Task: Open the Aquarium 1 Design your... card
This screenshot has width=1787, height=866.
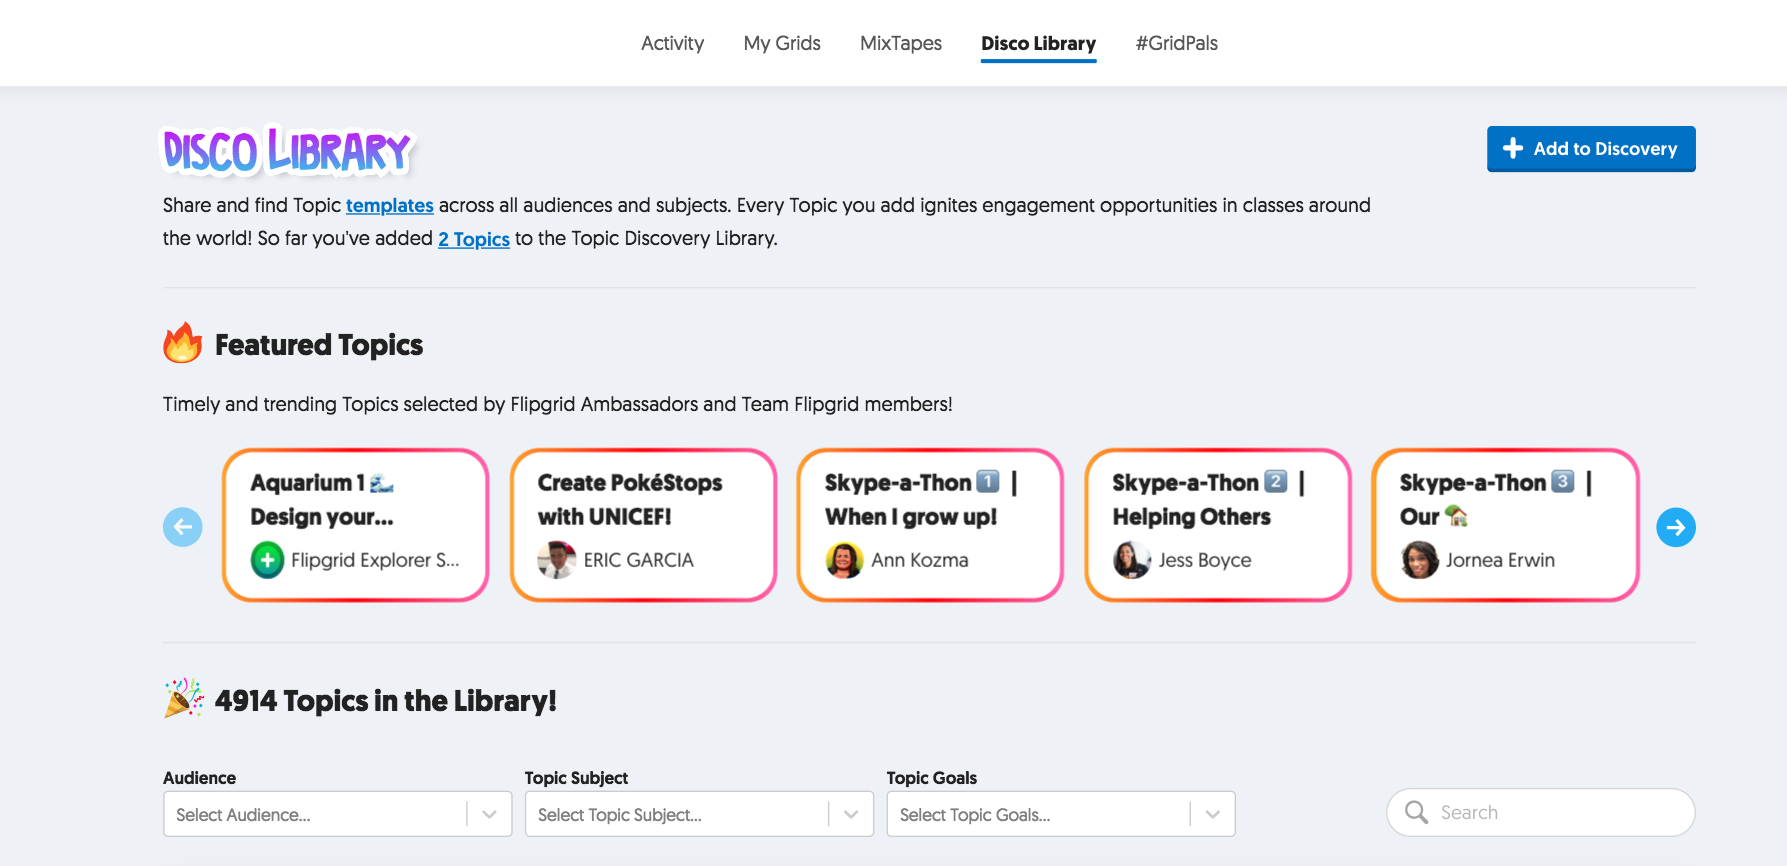Action: (x=355, y=525)
